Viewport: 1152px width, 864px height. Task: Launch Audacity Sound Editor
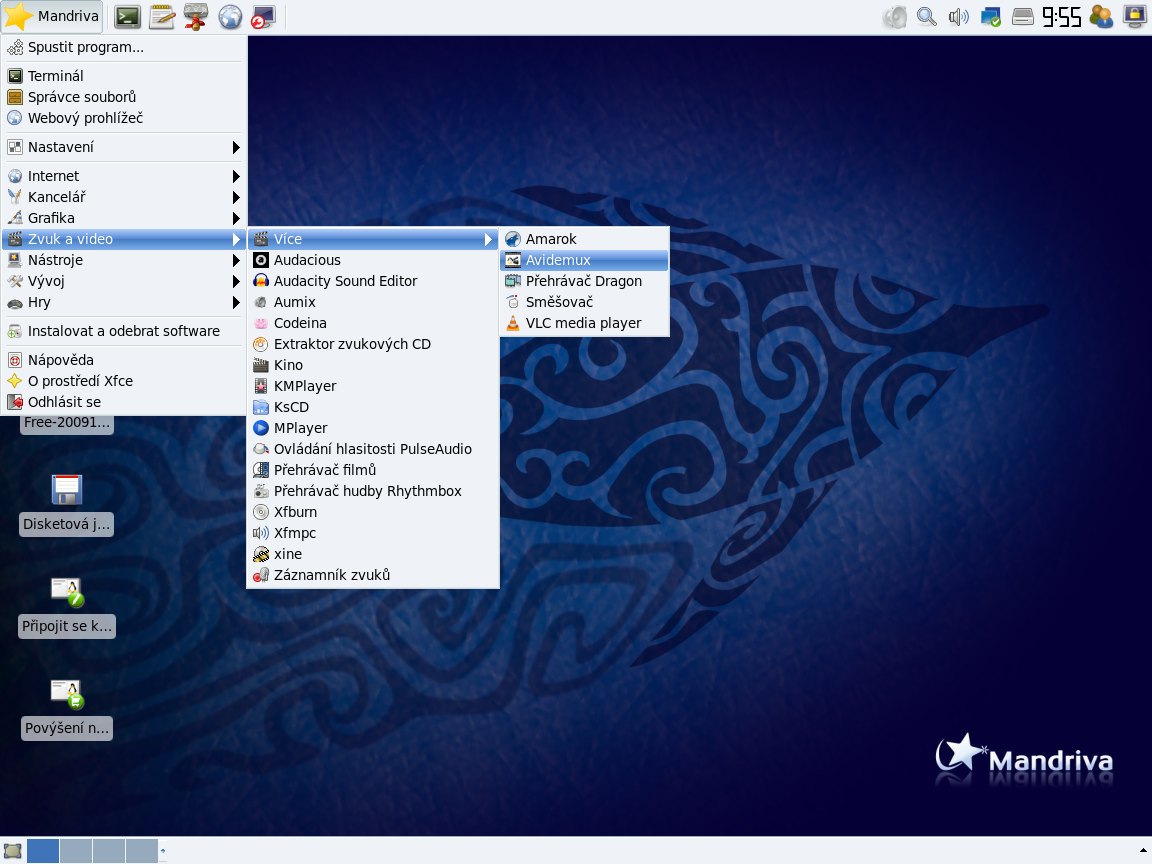tap(373, 281)
